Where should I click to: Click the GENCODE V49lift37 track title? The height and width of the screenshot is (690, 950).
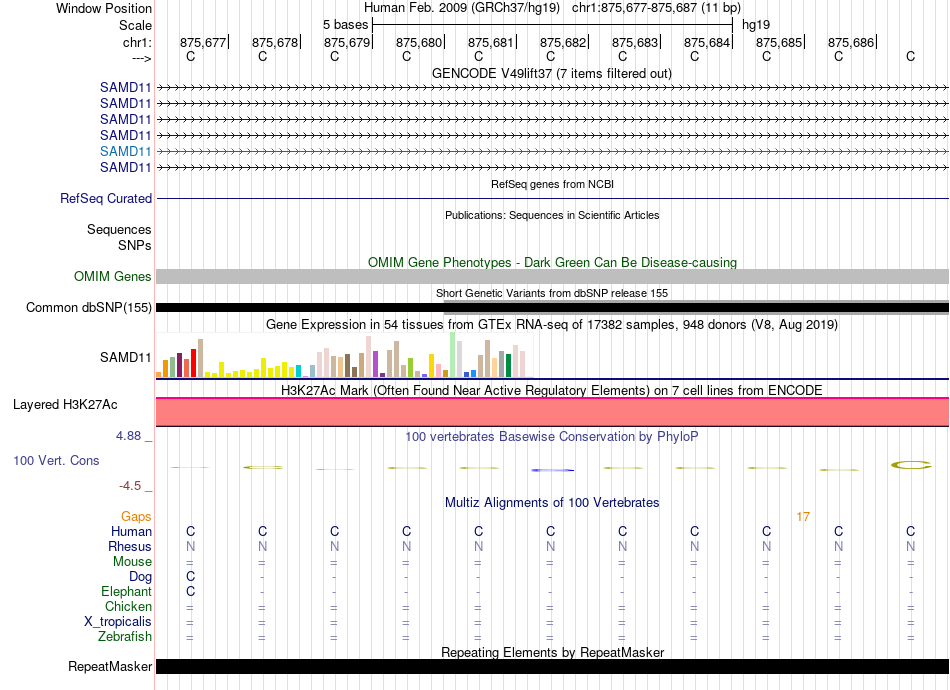(x=551, y=74)
